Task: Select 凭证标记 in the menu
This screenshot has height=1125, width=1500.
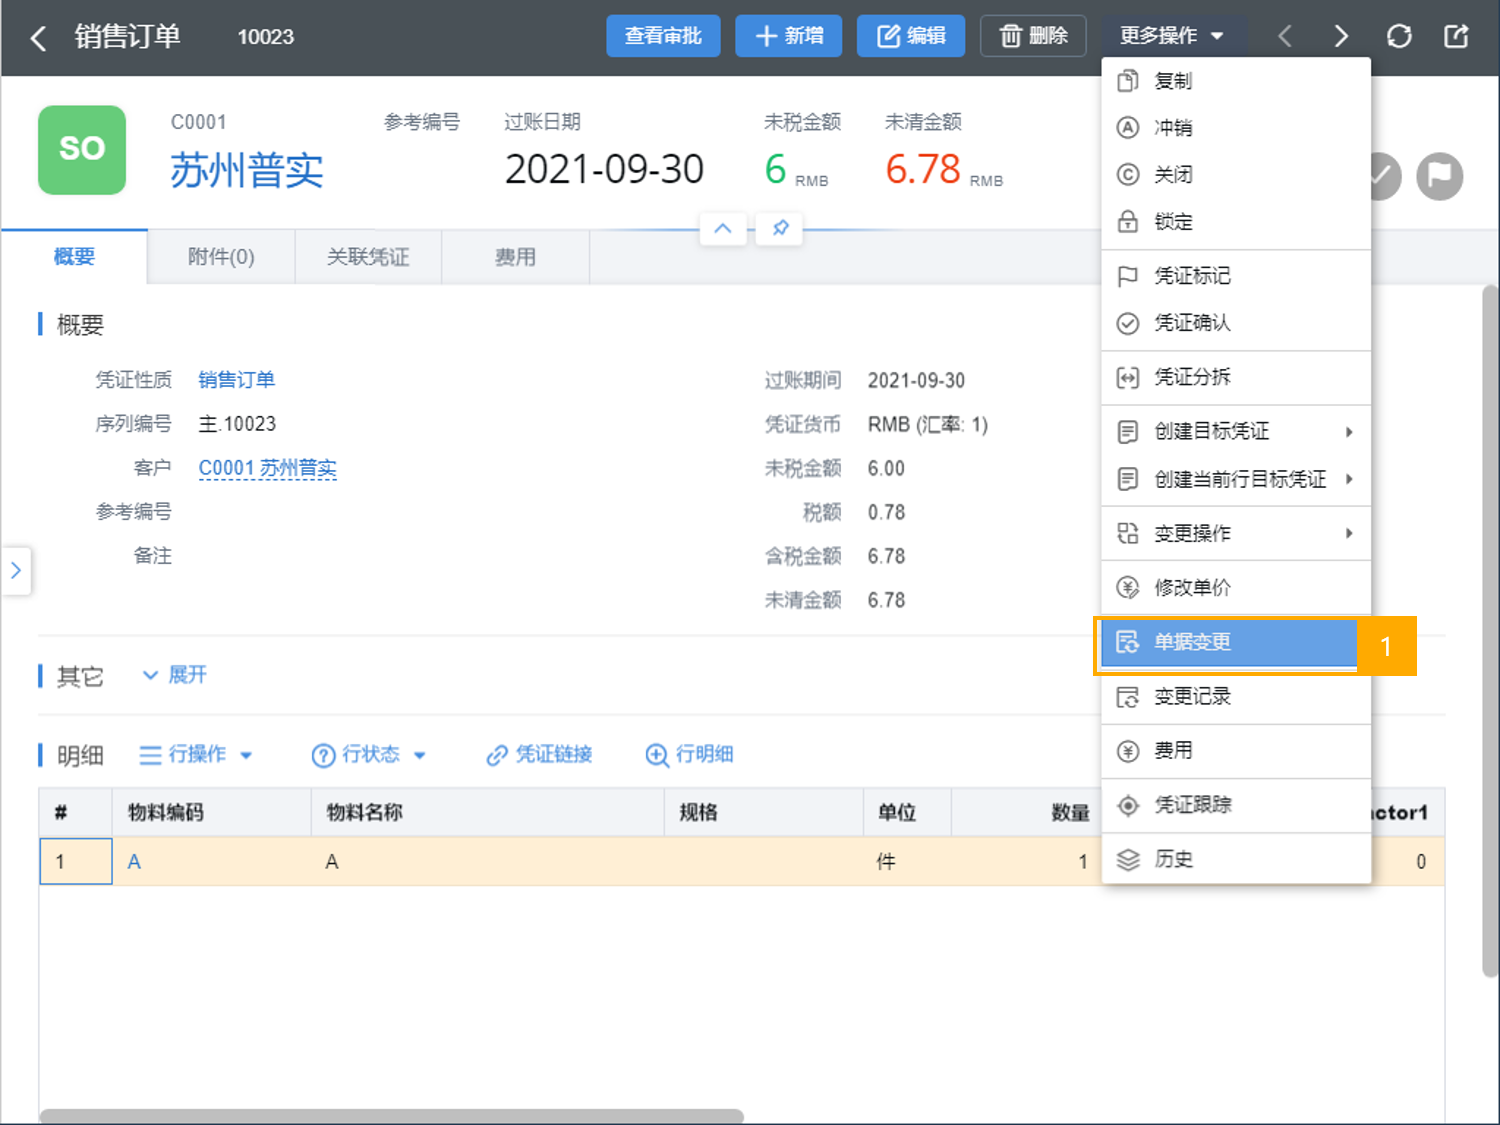Action: pyautogui.click(x=1236, y=276)
